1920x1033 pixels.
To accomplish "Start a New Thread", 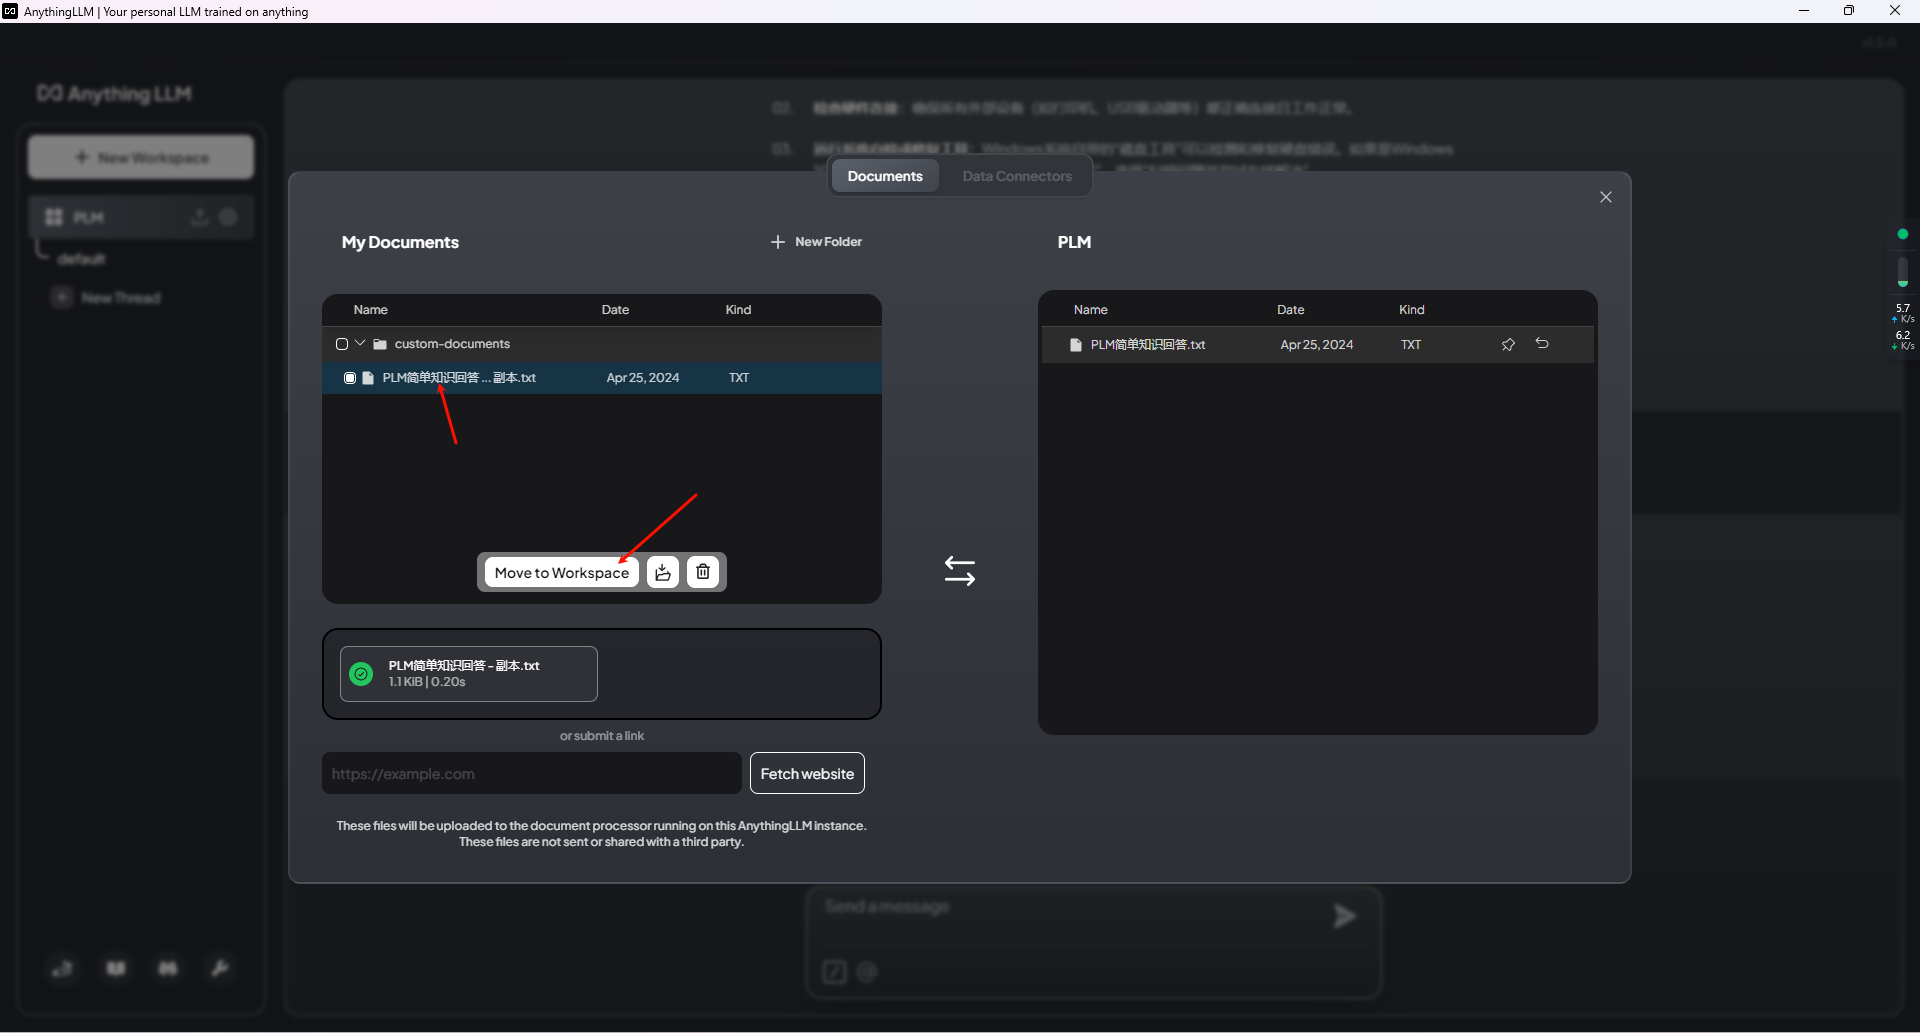I will 106,298.
